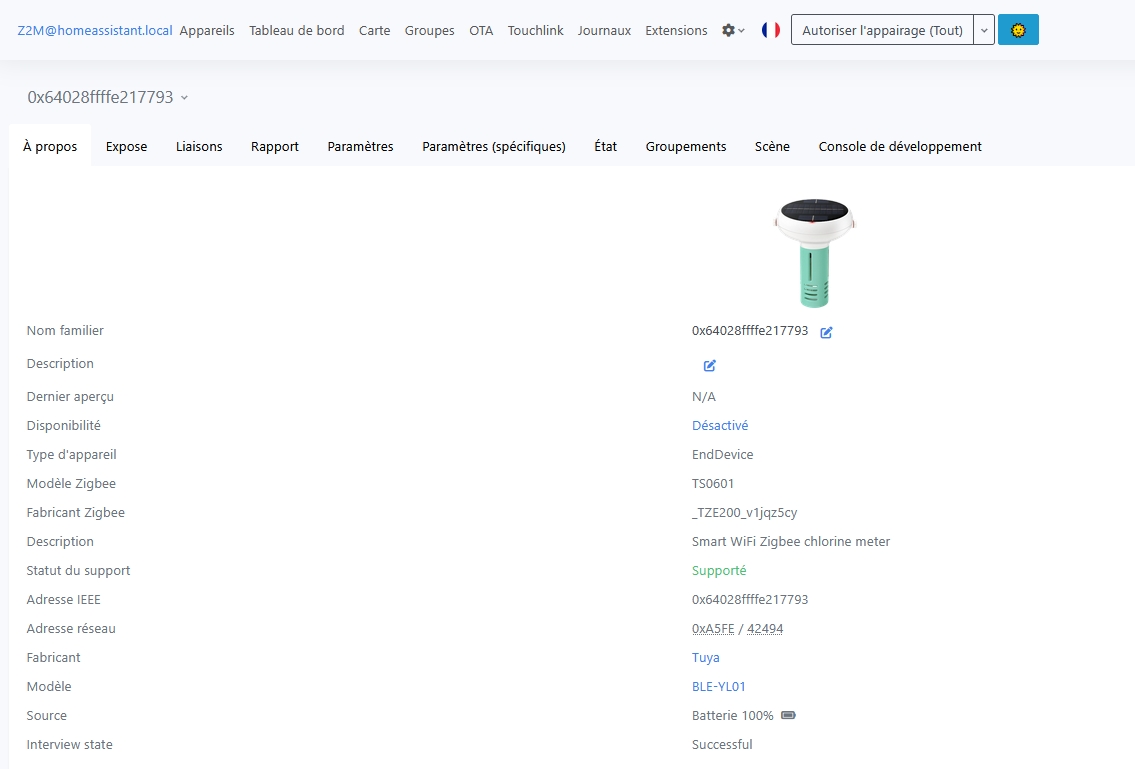Click network address 0xA5FE
This screenshot has width=1135, height=769.
pyautogui.click(x=713, y=629)
